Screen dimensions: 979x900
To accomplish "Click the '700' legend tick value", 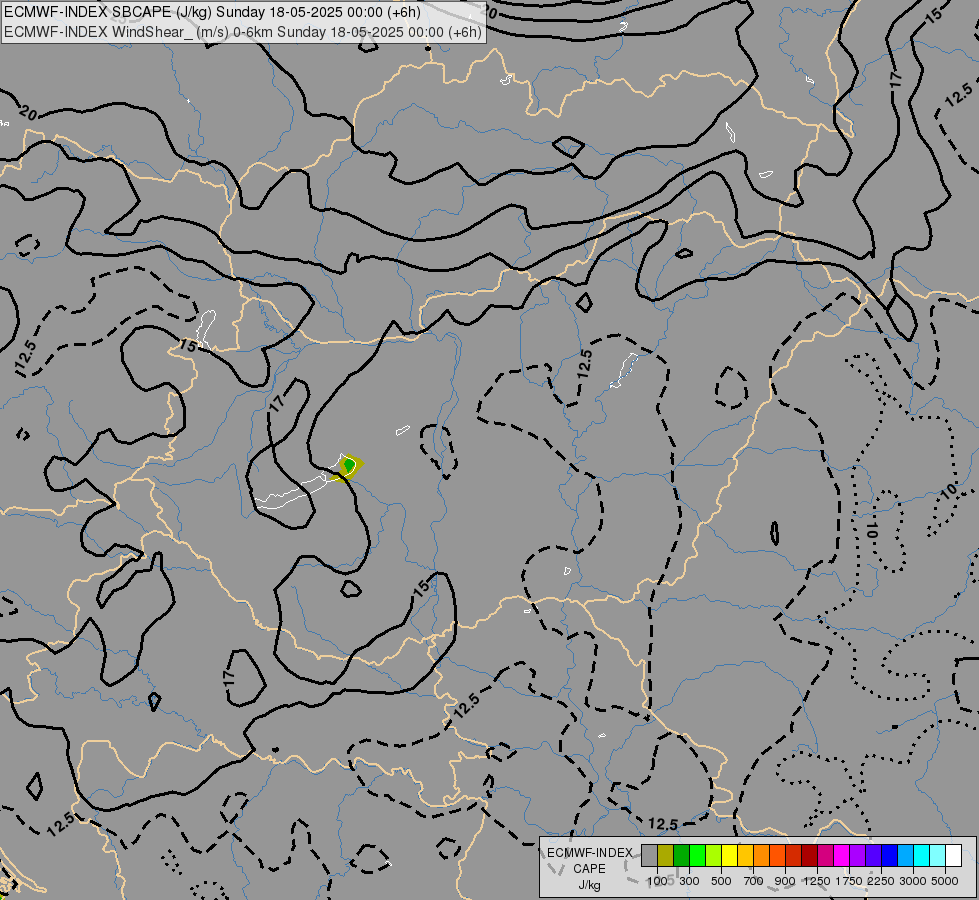I will tap(753, 881).
